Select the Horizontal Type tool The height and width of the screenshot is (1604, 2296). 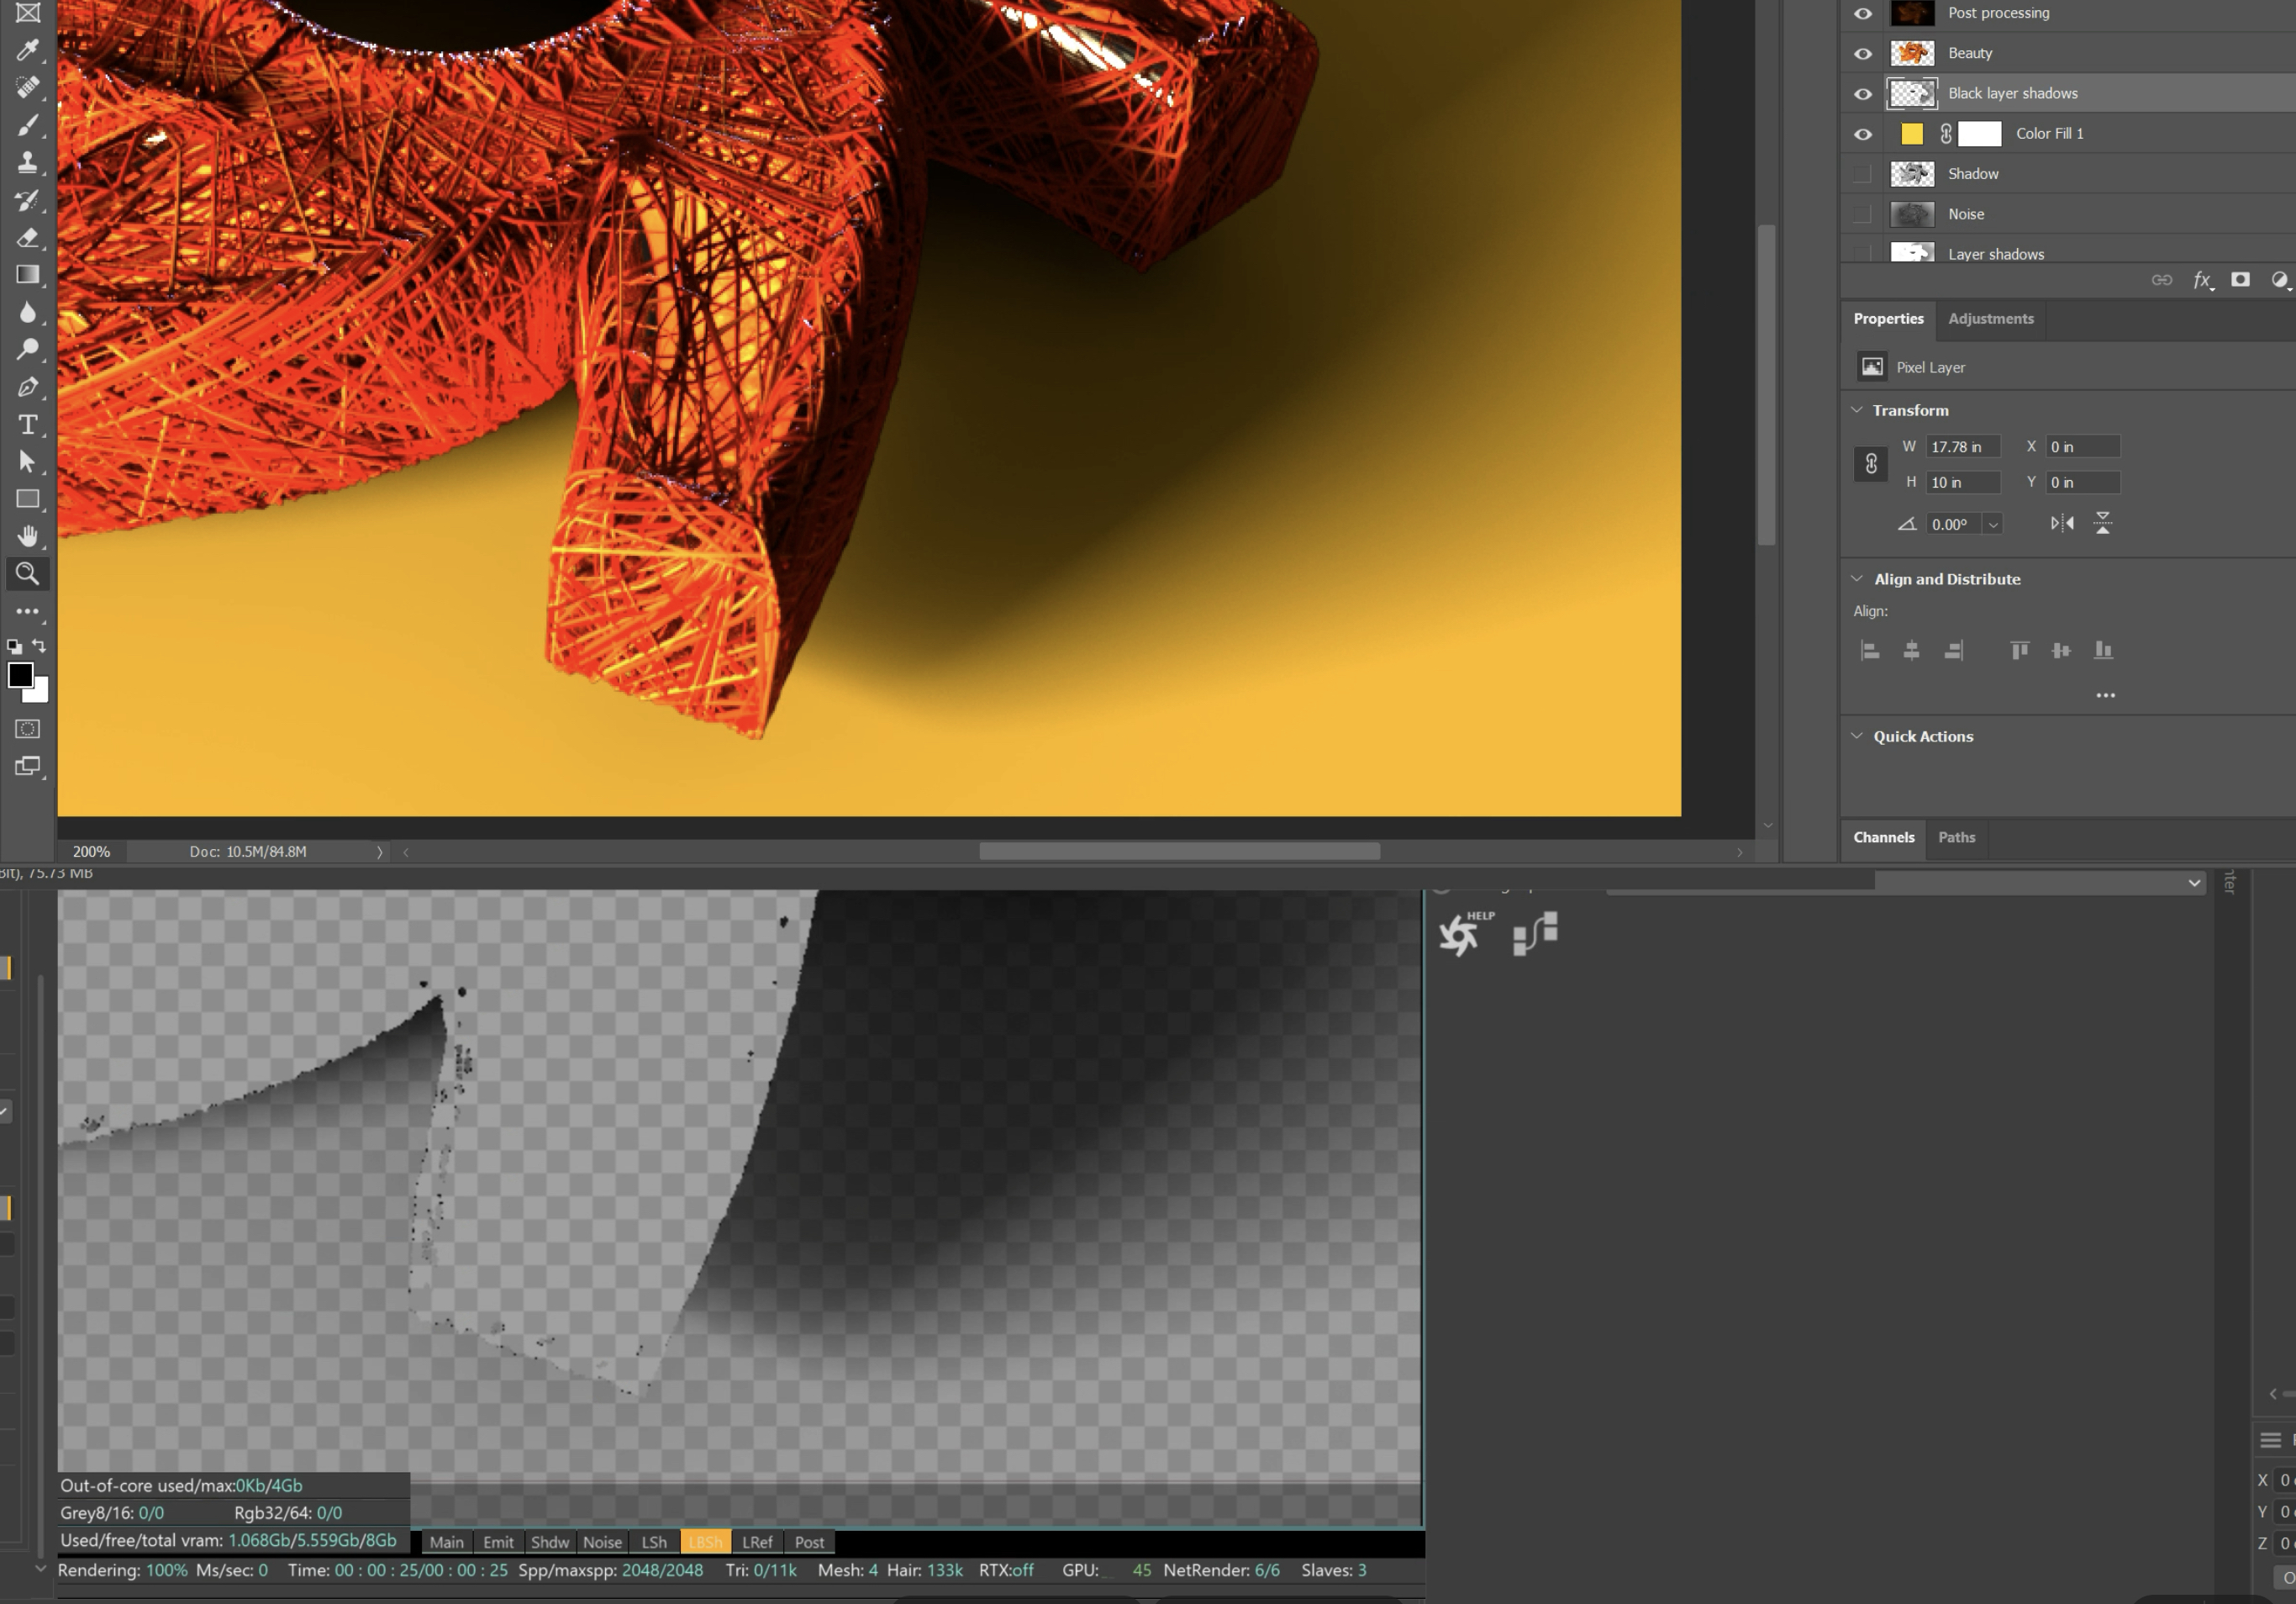tap(27, 425)
